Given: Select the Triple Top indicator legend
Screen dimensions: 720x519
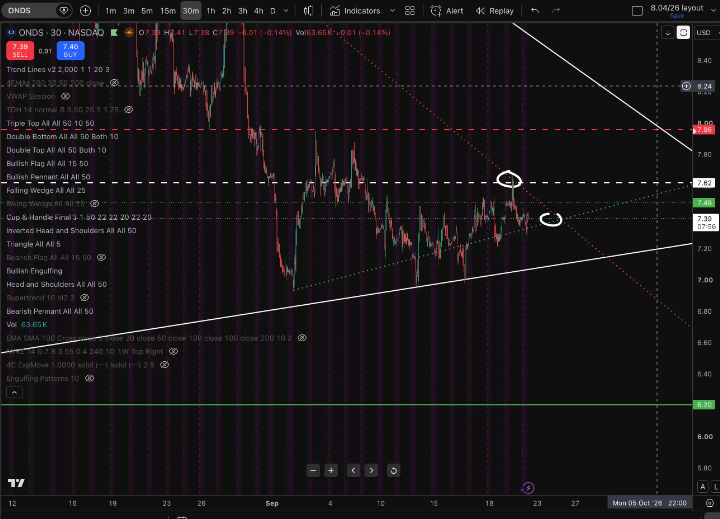Looking at the screenshot, I should point(50,124).
